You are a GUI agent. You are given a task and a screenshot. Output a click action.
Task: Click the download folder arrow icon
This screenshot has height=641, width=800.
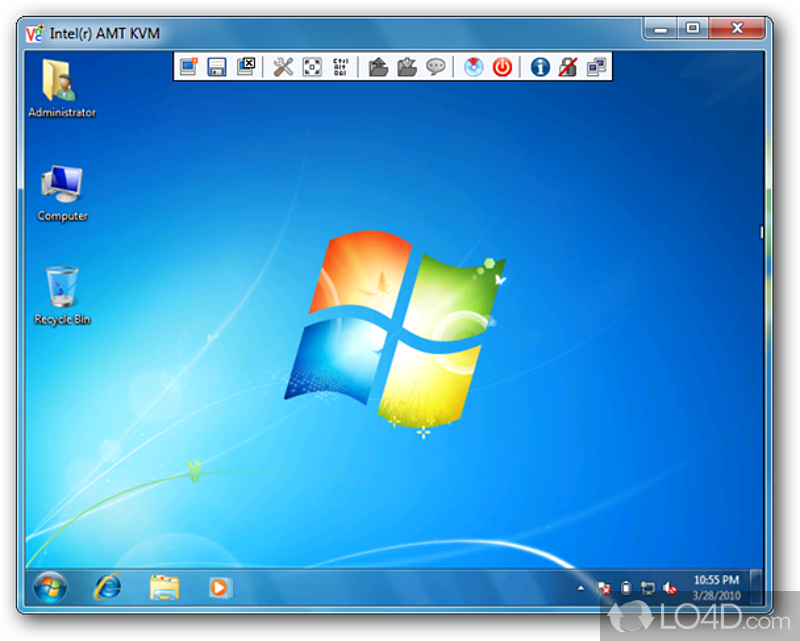[x=407, y=67]
